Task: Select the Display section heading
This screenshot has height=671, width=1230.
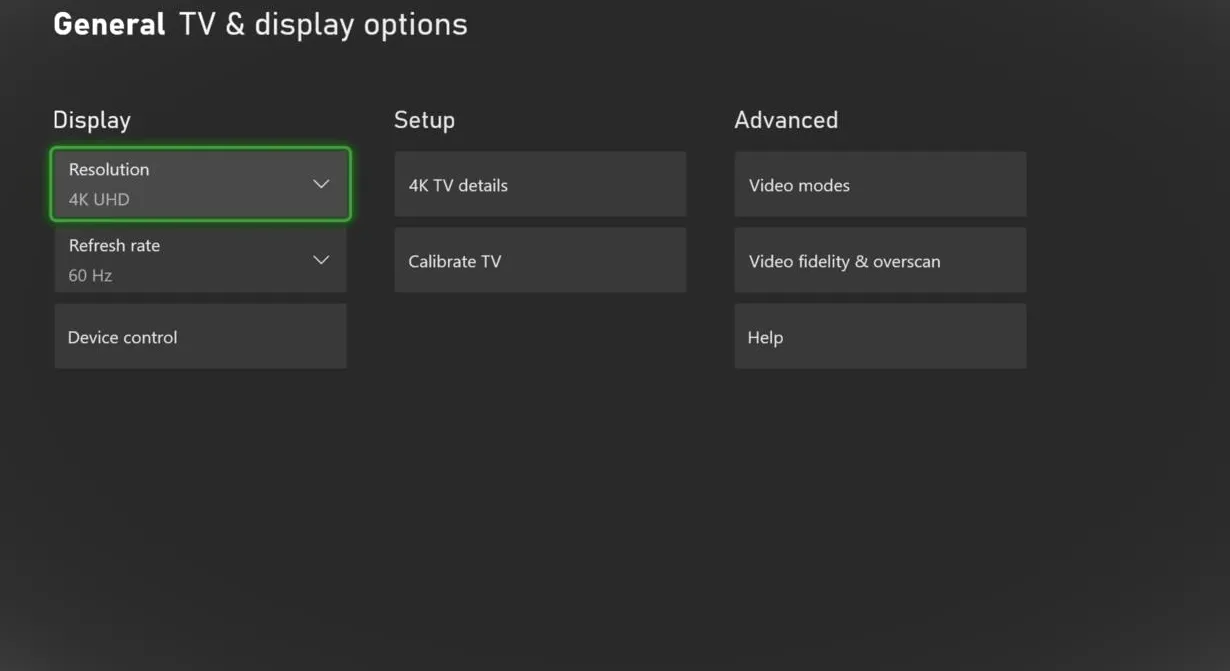Action: (x=92, y=120)
